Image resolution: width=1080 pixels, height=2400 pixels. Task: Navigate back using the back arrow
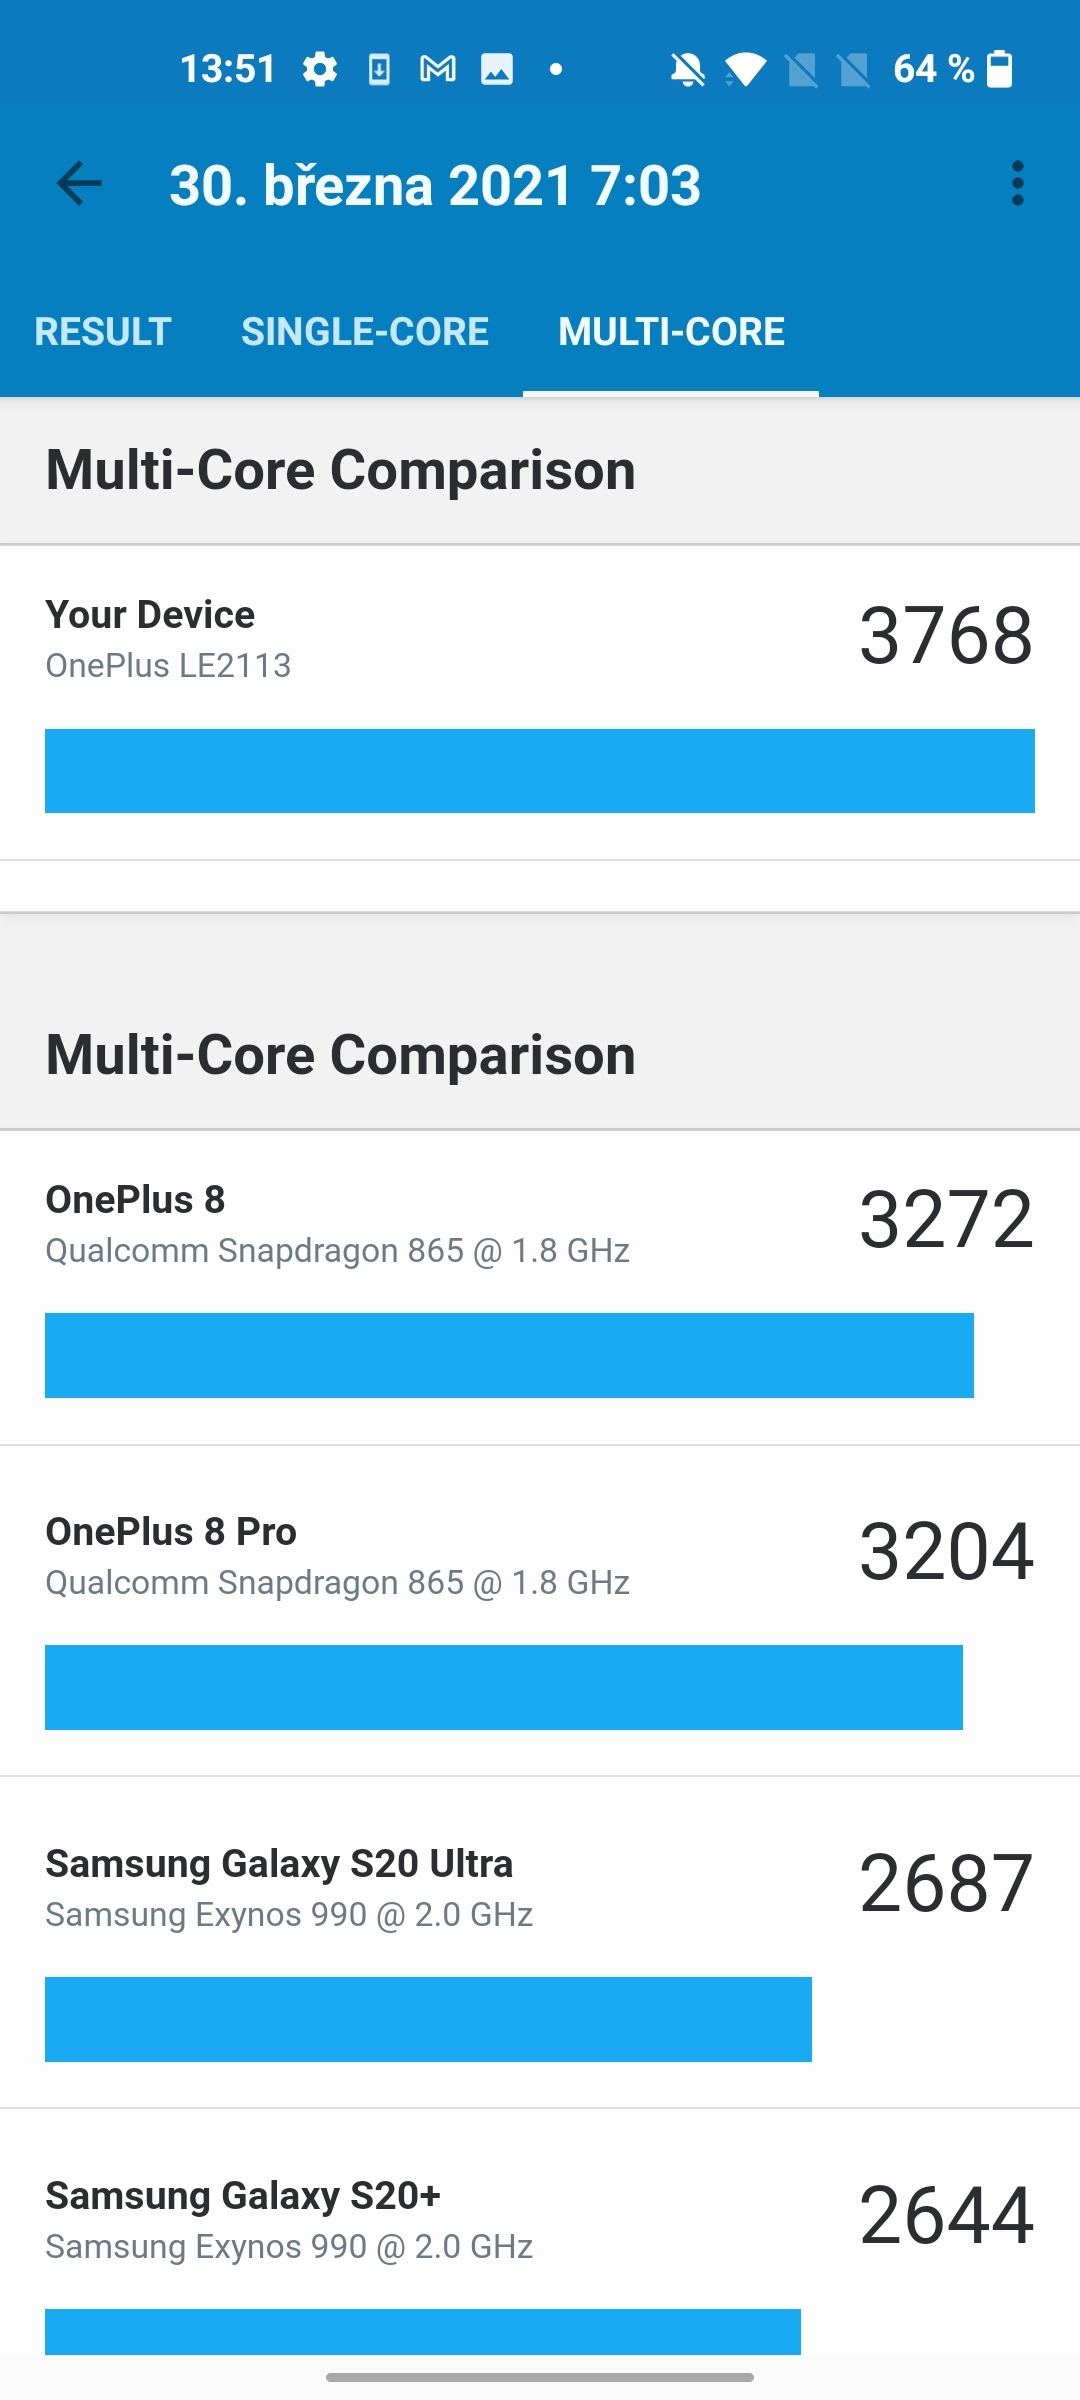click(x=79, y=184)
